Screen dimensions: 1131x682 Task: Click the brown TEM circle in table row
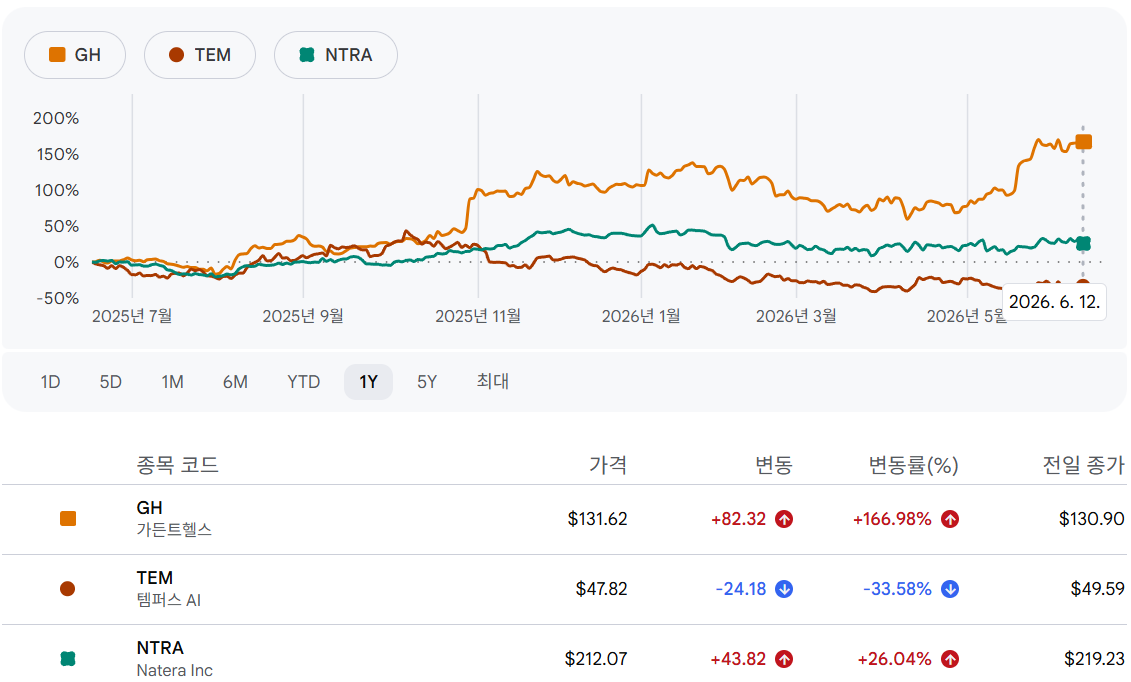[x=68, y=589]
